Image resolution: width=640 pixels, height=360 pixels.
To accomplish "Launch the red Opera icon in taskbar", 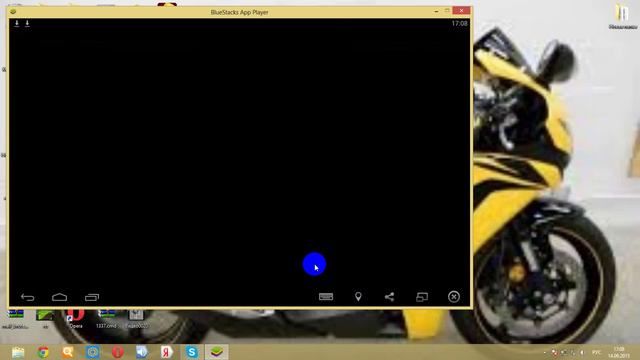I will (118, 352).
